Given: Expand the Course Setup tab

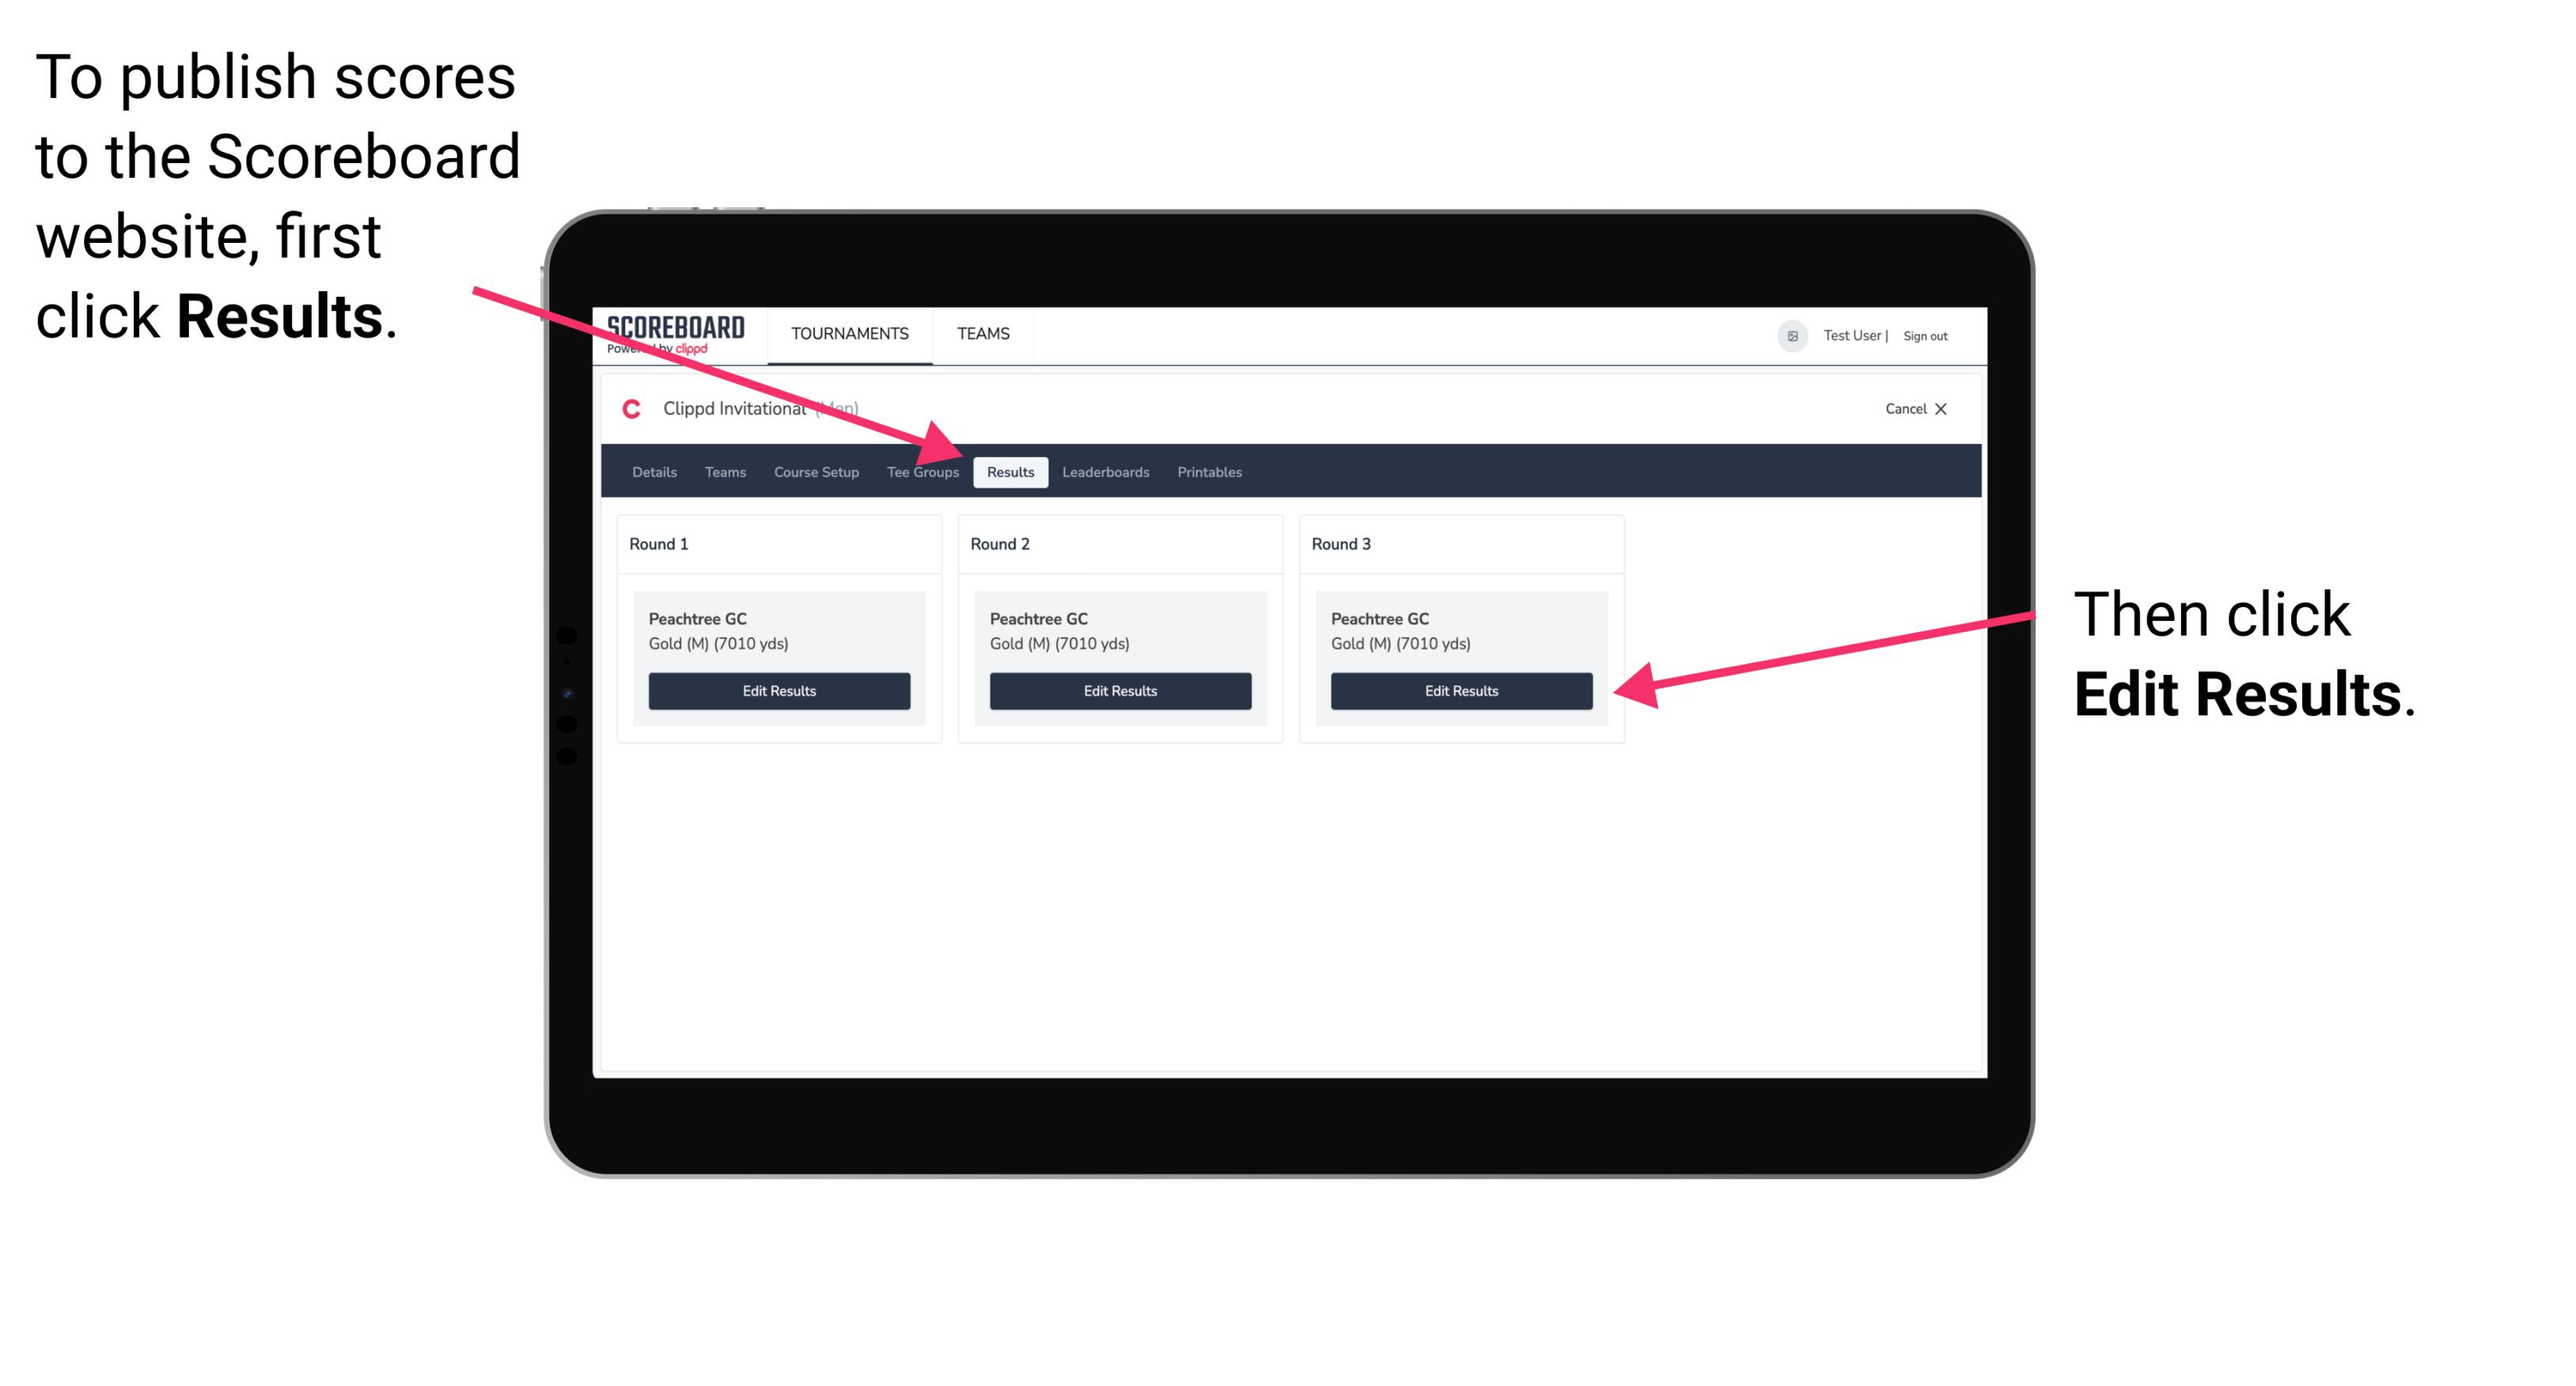Looking at the screenshot, I should (x=814, y=473).
